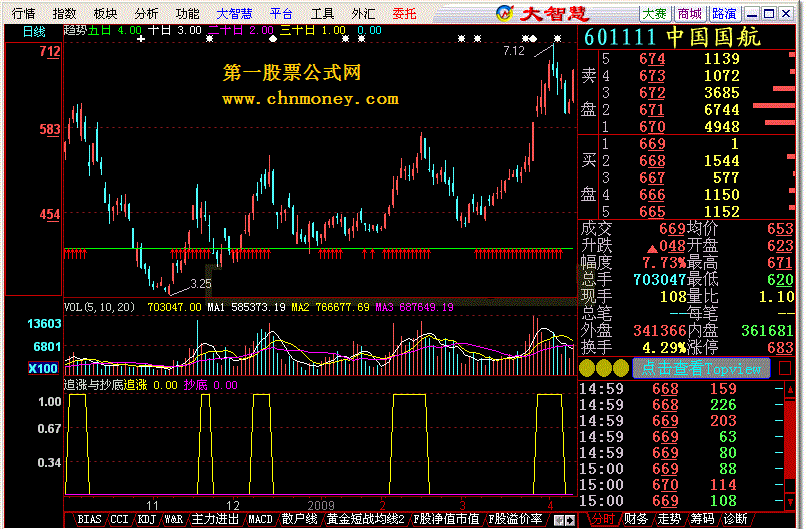The height and width of the screenshot is (529, 807).
Task: Click the 趋势 indicator label on main chart
Action: (75, 31)
